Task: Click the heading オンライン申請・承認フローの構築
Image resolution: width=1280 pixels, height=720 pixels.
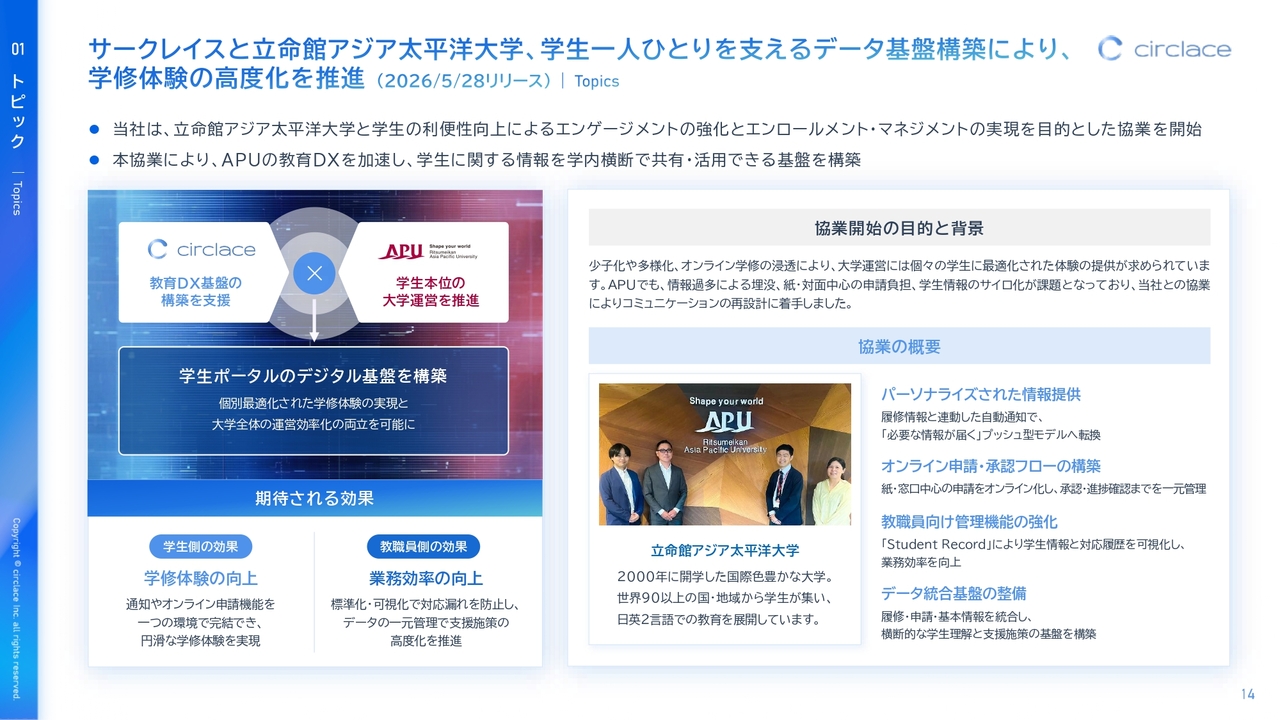Action: [x=991, y=466]
